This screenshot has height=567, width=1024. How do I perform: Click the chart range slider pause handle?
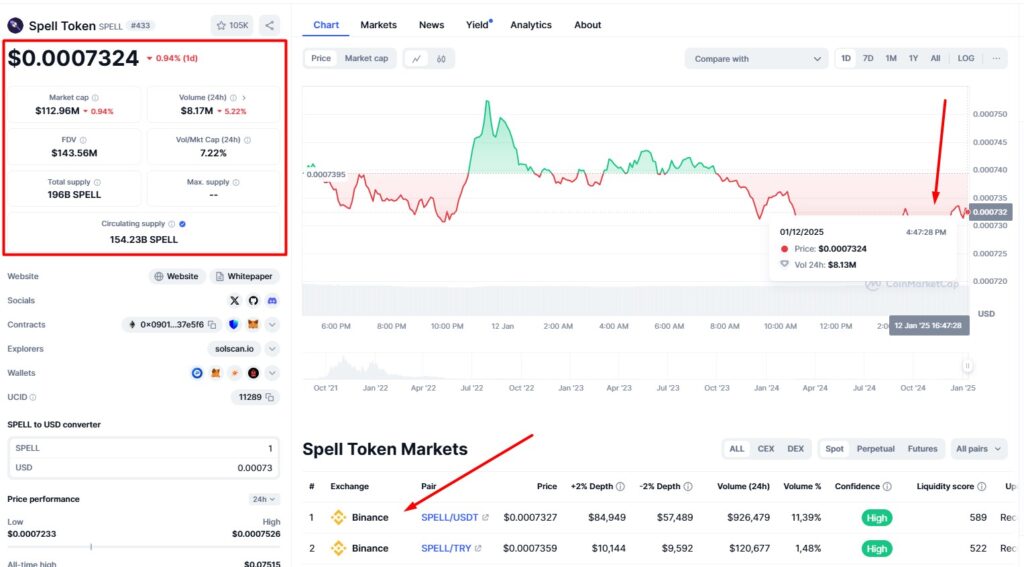(x=967, y=367)
